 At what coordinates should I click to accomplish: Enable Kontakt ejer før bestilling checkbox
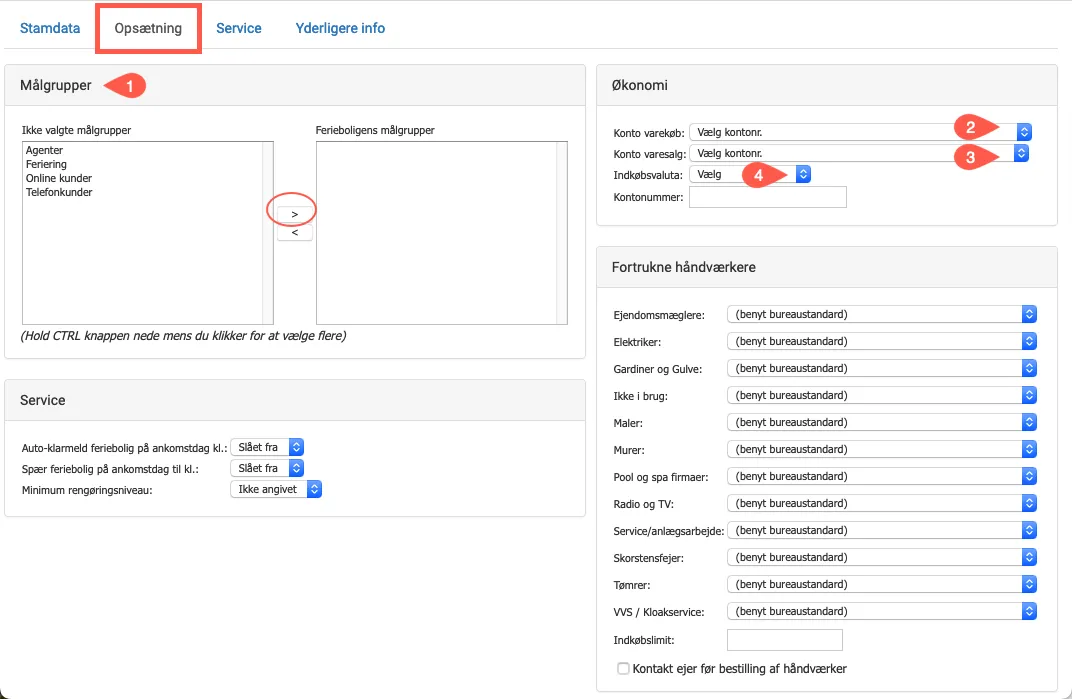coord(624,668)
